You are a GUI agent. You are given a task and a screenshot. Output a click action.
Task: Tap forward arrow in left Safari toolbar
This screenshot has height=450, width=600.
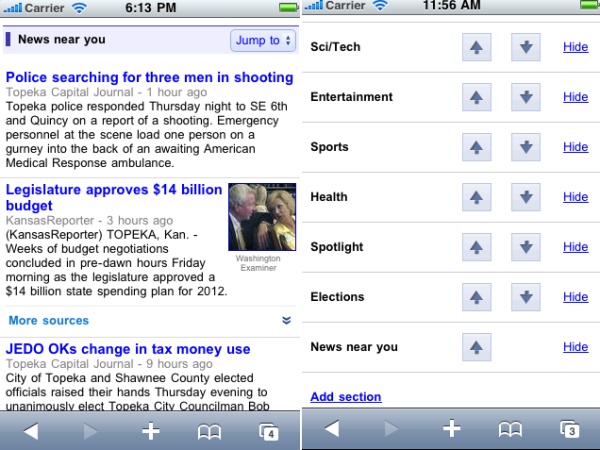click(x=90, y=431)
